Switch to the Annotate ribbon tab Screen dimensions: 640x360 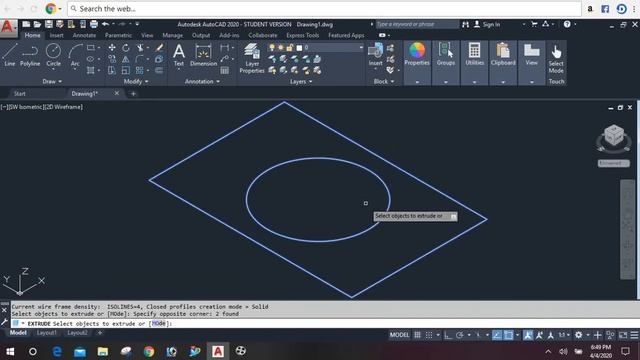84,36
